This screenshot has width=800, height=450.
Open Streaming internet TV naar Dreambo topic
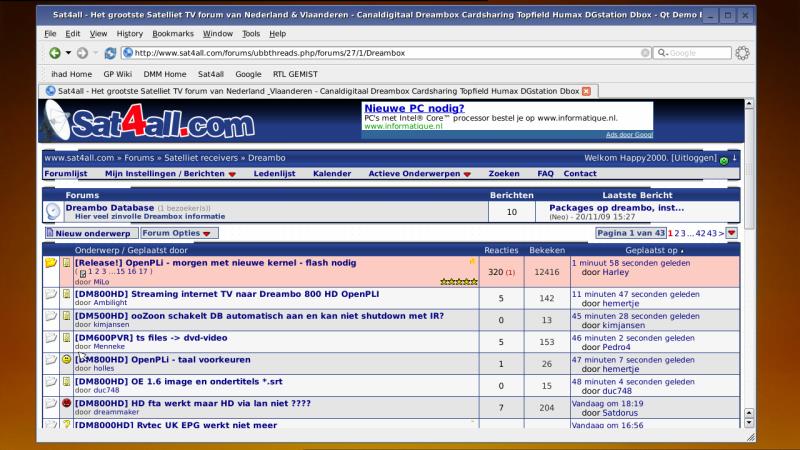(227, 294)
